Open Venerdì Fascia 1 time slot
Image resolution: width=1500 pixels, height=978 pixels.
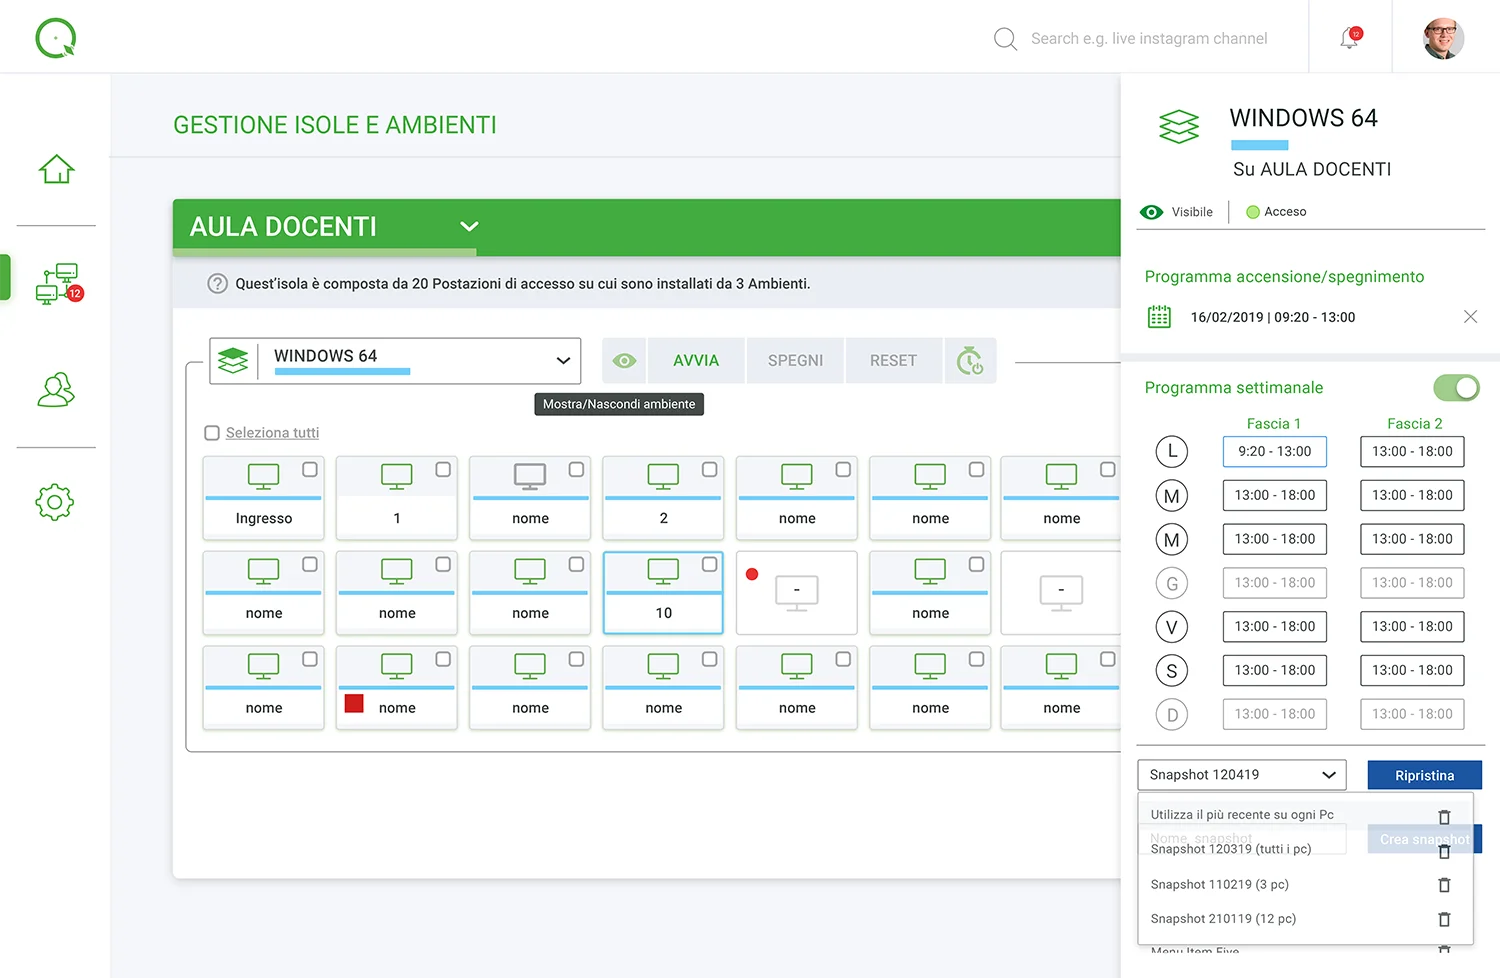pos(1275,627)
